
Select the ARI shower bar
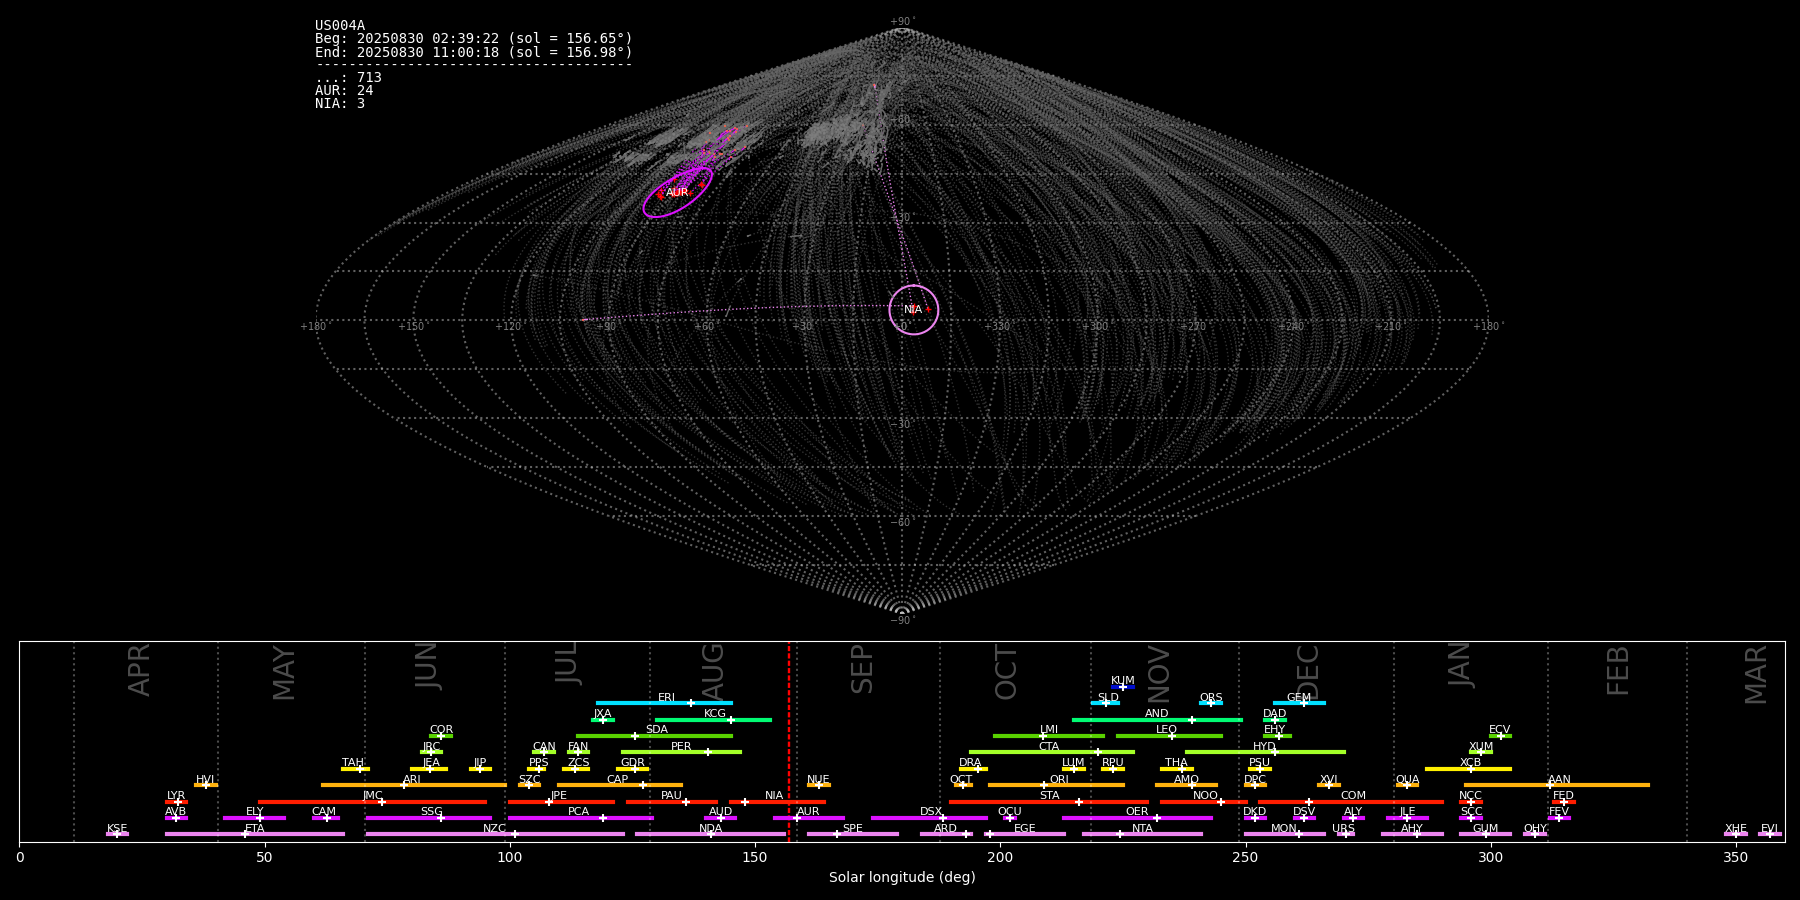pyautogui.click(x=413, y=785)
